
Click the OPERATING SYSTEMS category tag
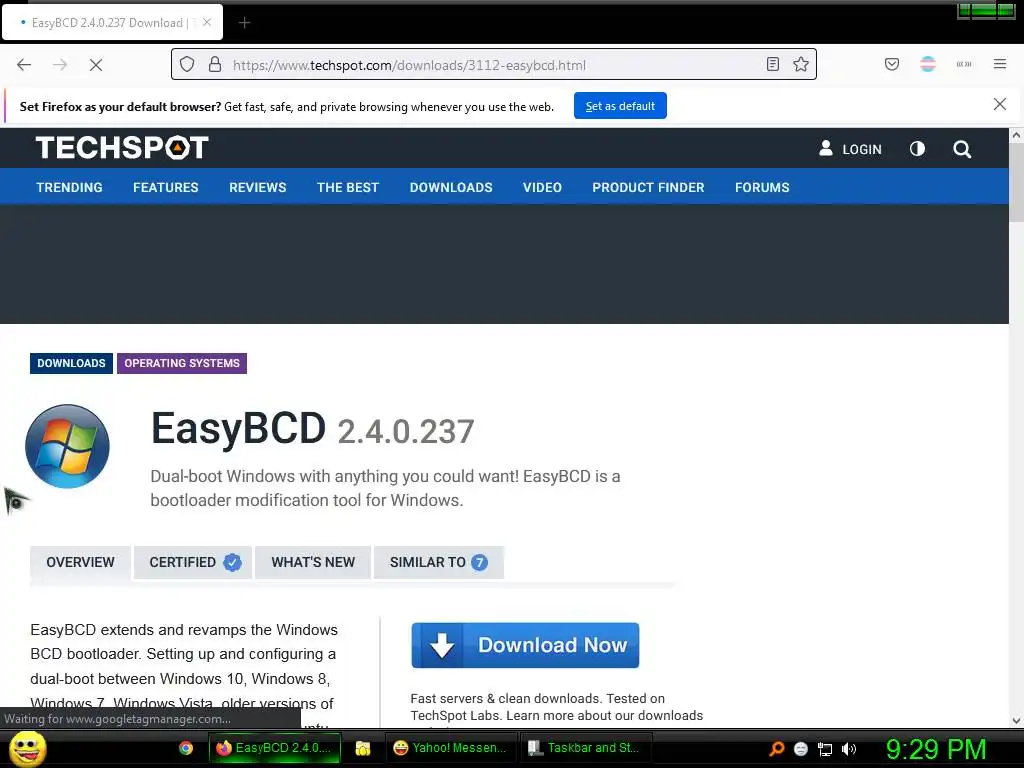[182, 363]
